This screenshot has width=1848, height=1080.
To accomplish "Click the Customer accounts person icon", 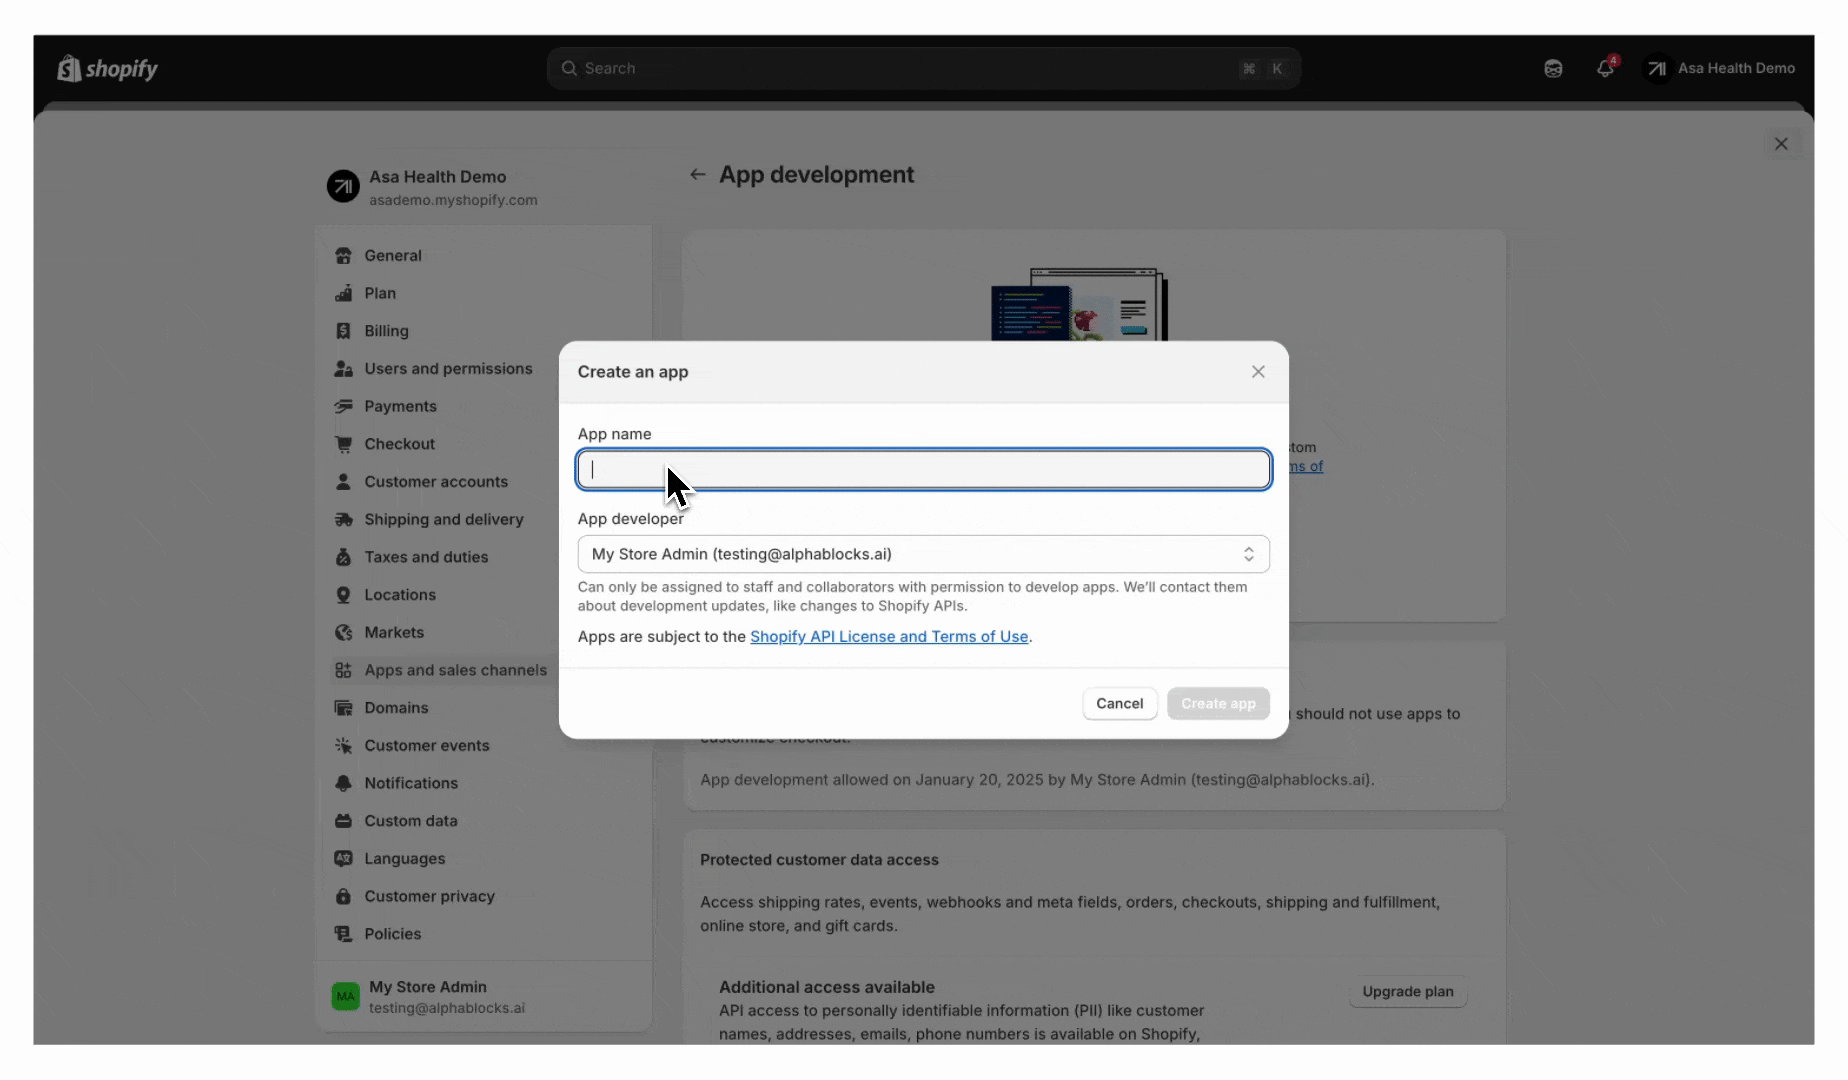I will pyautogui.click(x=343, y=481).
